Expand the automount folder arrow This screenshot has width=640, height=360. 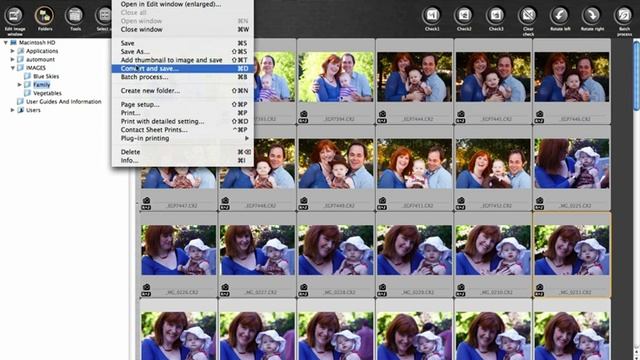tap(13, 60)
